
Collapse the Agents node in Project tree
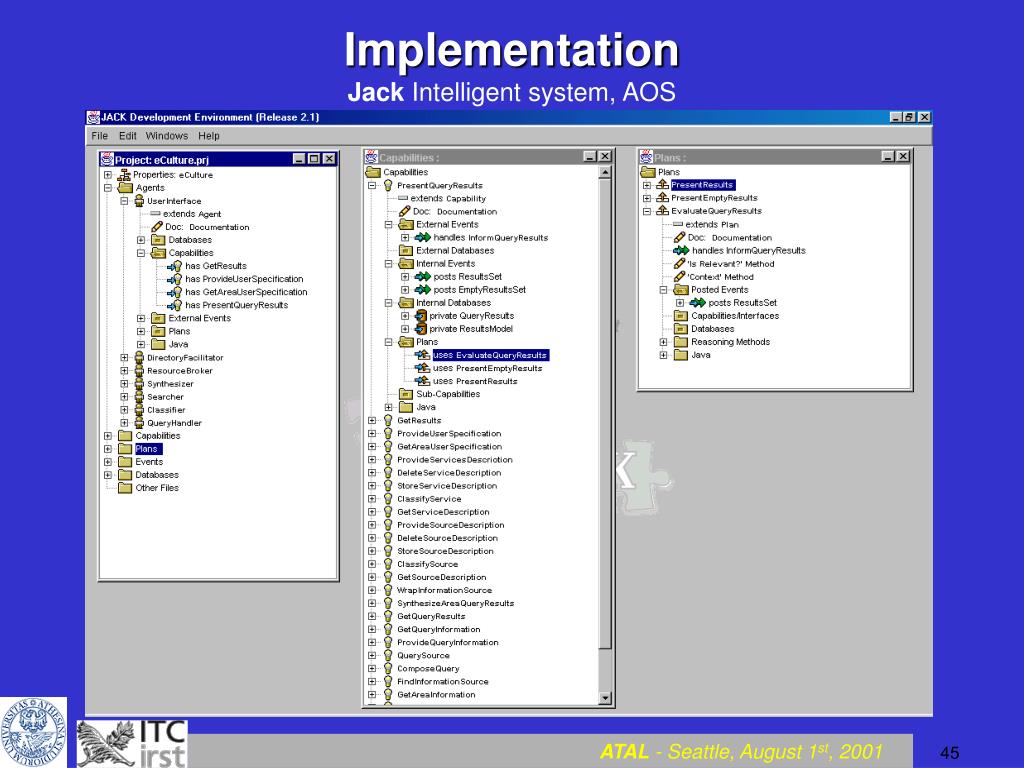108,188
